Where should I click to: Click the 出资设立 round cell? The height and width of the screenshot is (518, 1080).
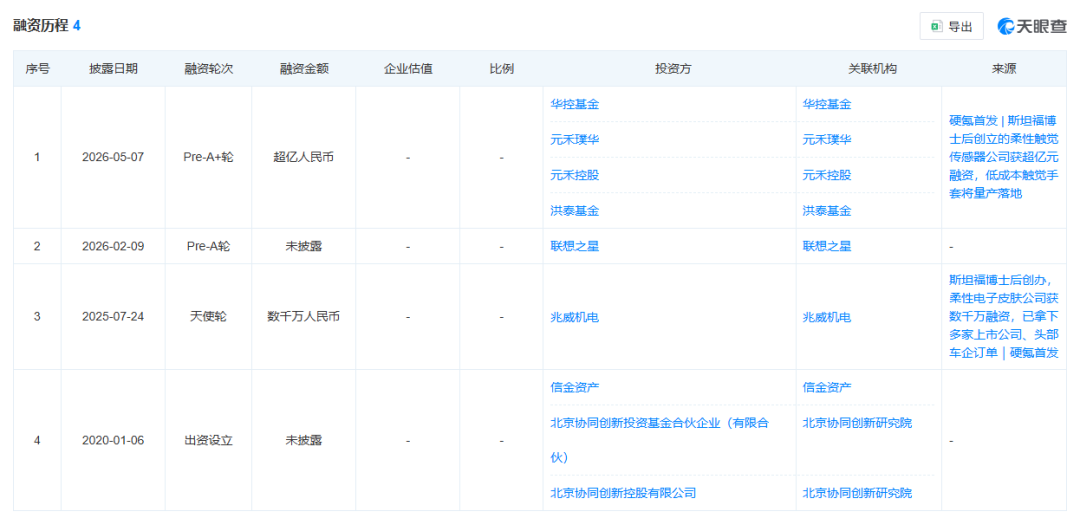209,440
